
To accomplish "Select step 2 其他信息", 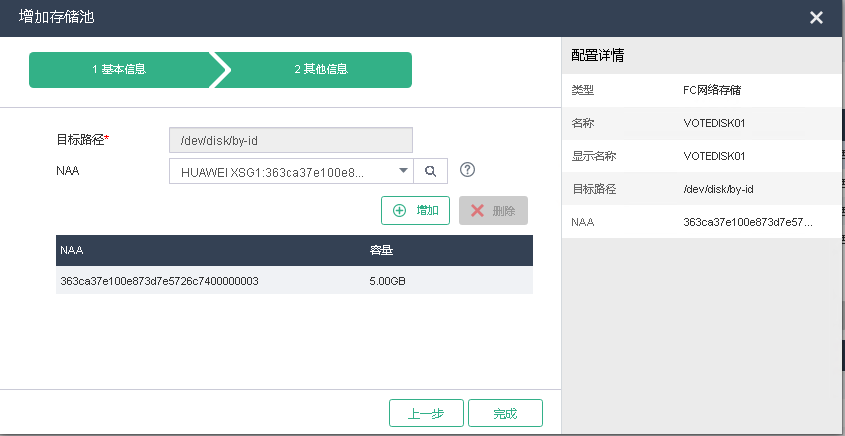I will (x=321, y=70).
